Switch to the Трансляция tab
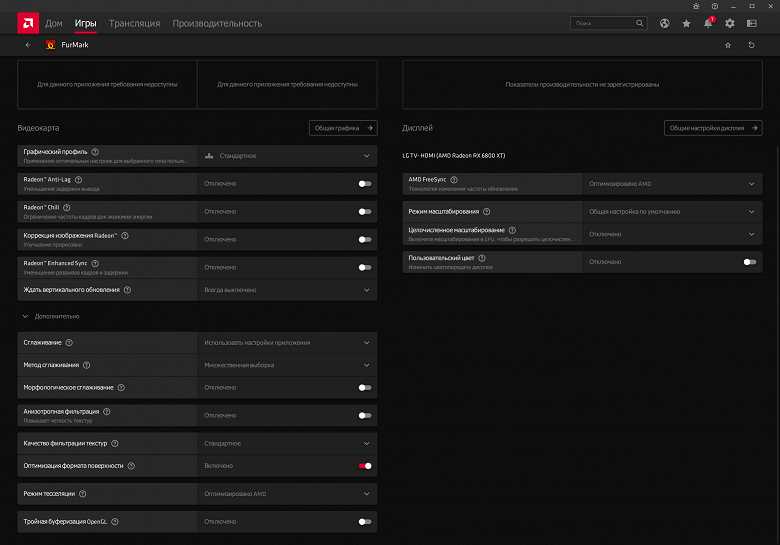The height and width of the screenshot is (545, 780). click(134, 23)
